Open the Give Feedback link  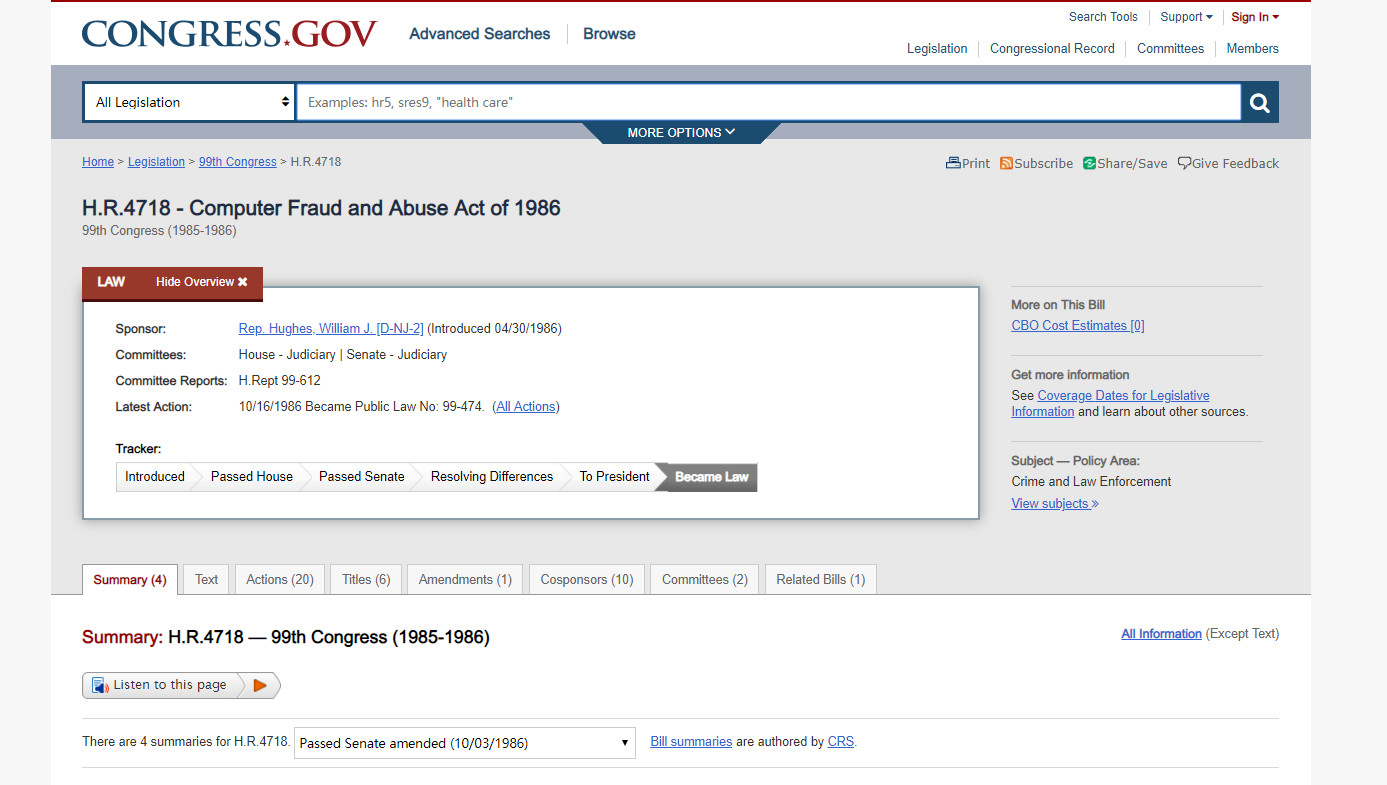[1228, 164]
